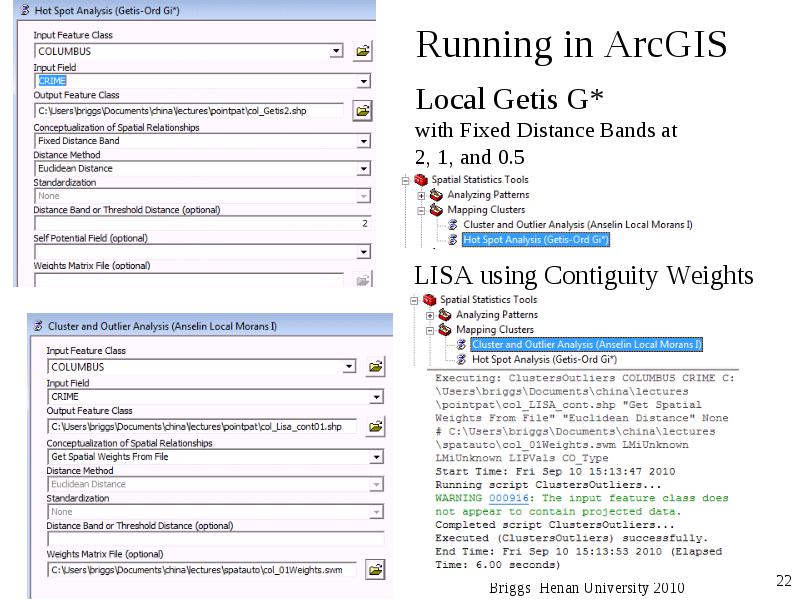
Task: Click the col_01Weights.swm Weights Matrix File field
Action: [x=202, y=570]
